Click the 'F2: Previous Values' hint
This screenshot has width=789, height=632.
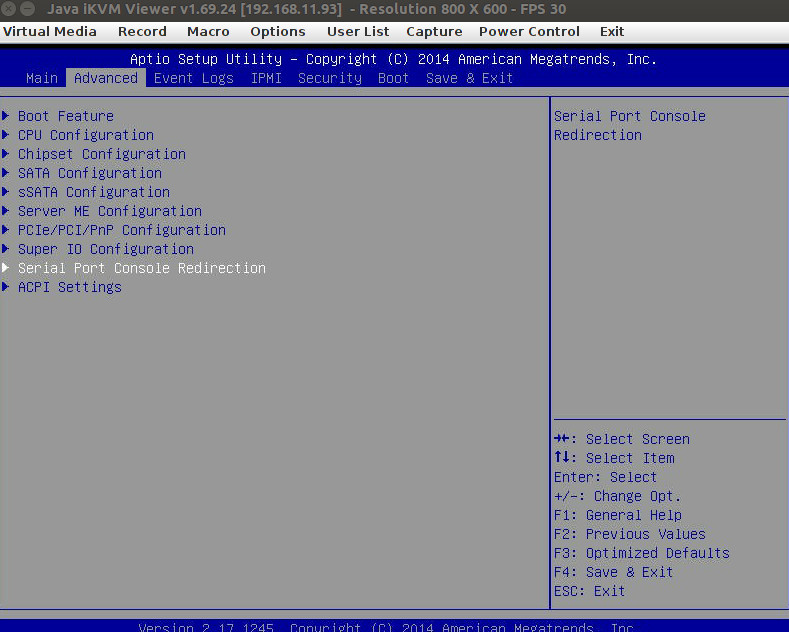point(629,534)
